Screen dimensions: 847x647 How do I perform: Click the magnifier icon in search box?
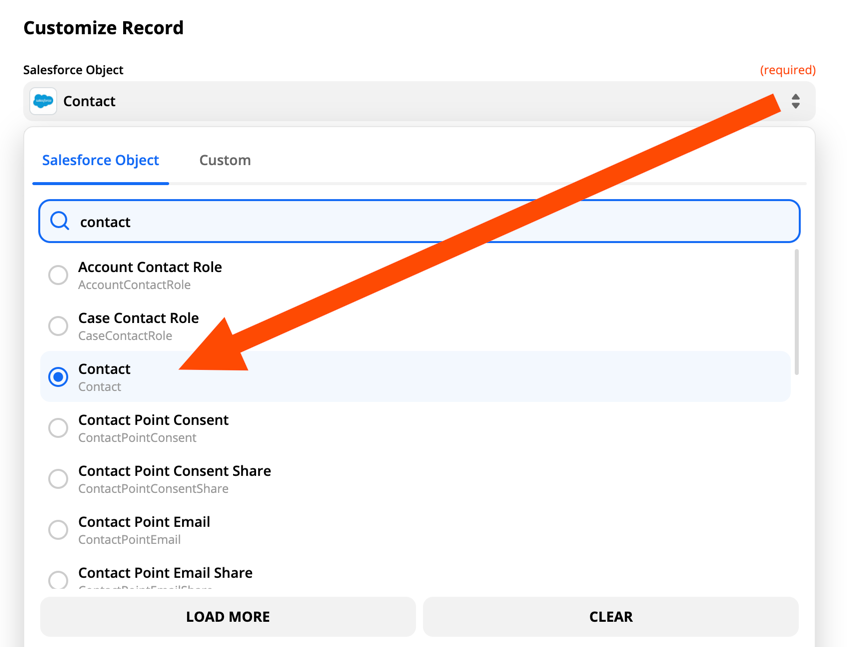click(x=59, y=221)
